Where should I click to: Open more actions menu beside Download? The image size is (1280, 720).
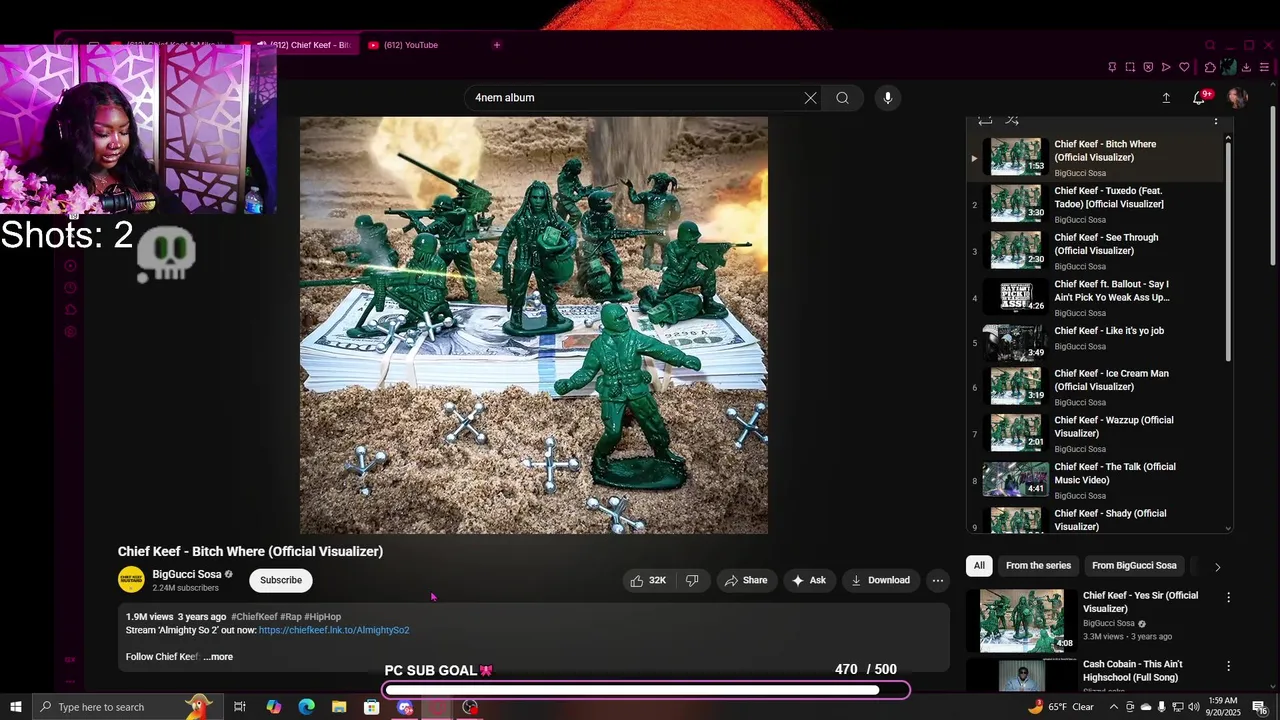coord(937,580)
